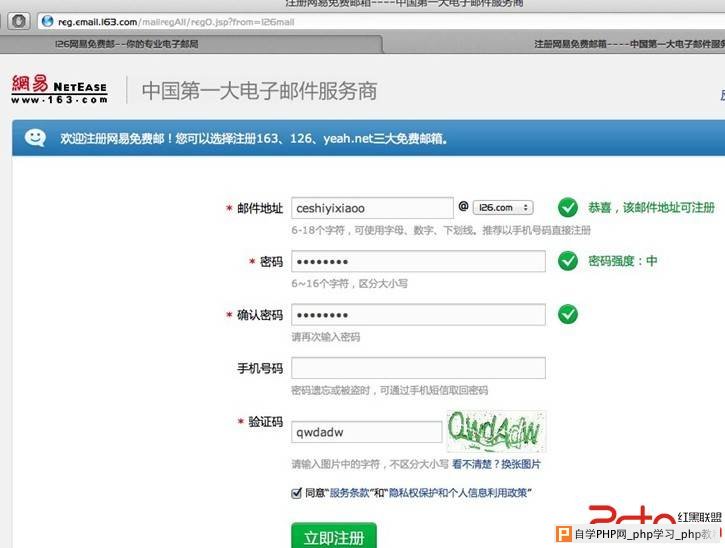Click 看不清楚？换张图片 link
This screenshot has height=548, width=725.
coord(496,464)
